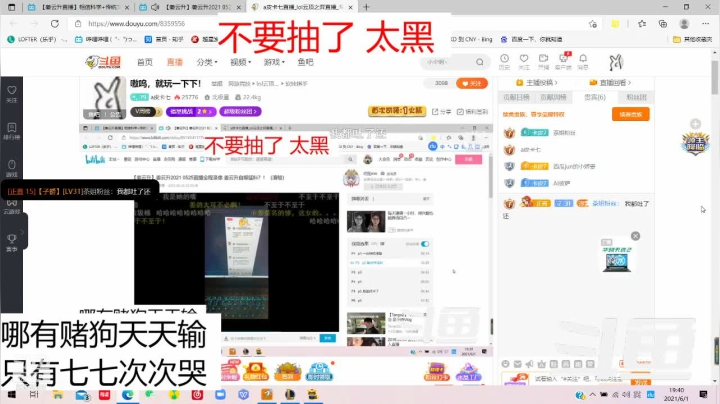Close the floating laptop ad
Image resolution: width=720 pixels, height=404 pixels.
pyautogui.click(x=635, y=236)
